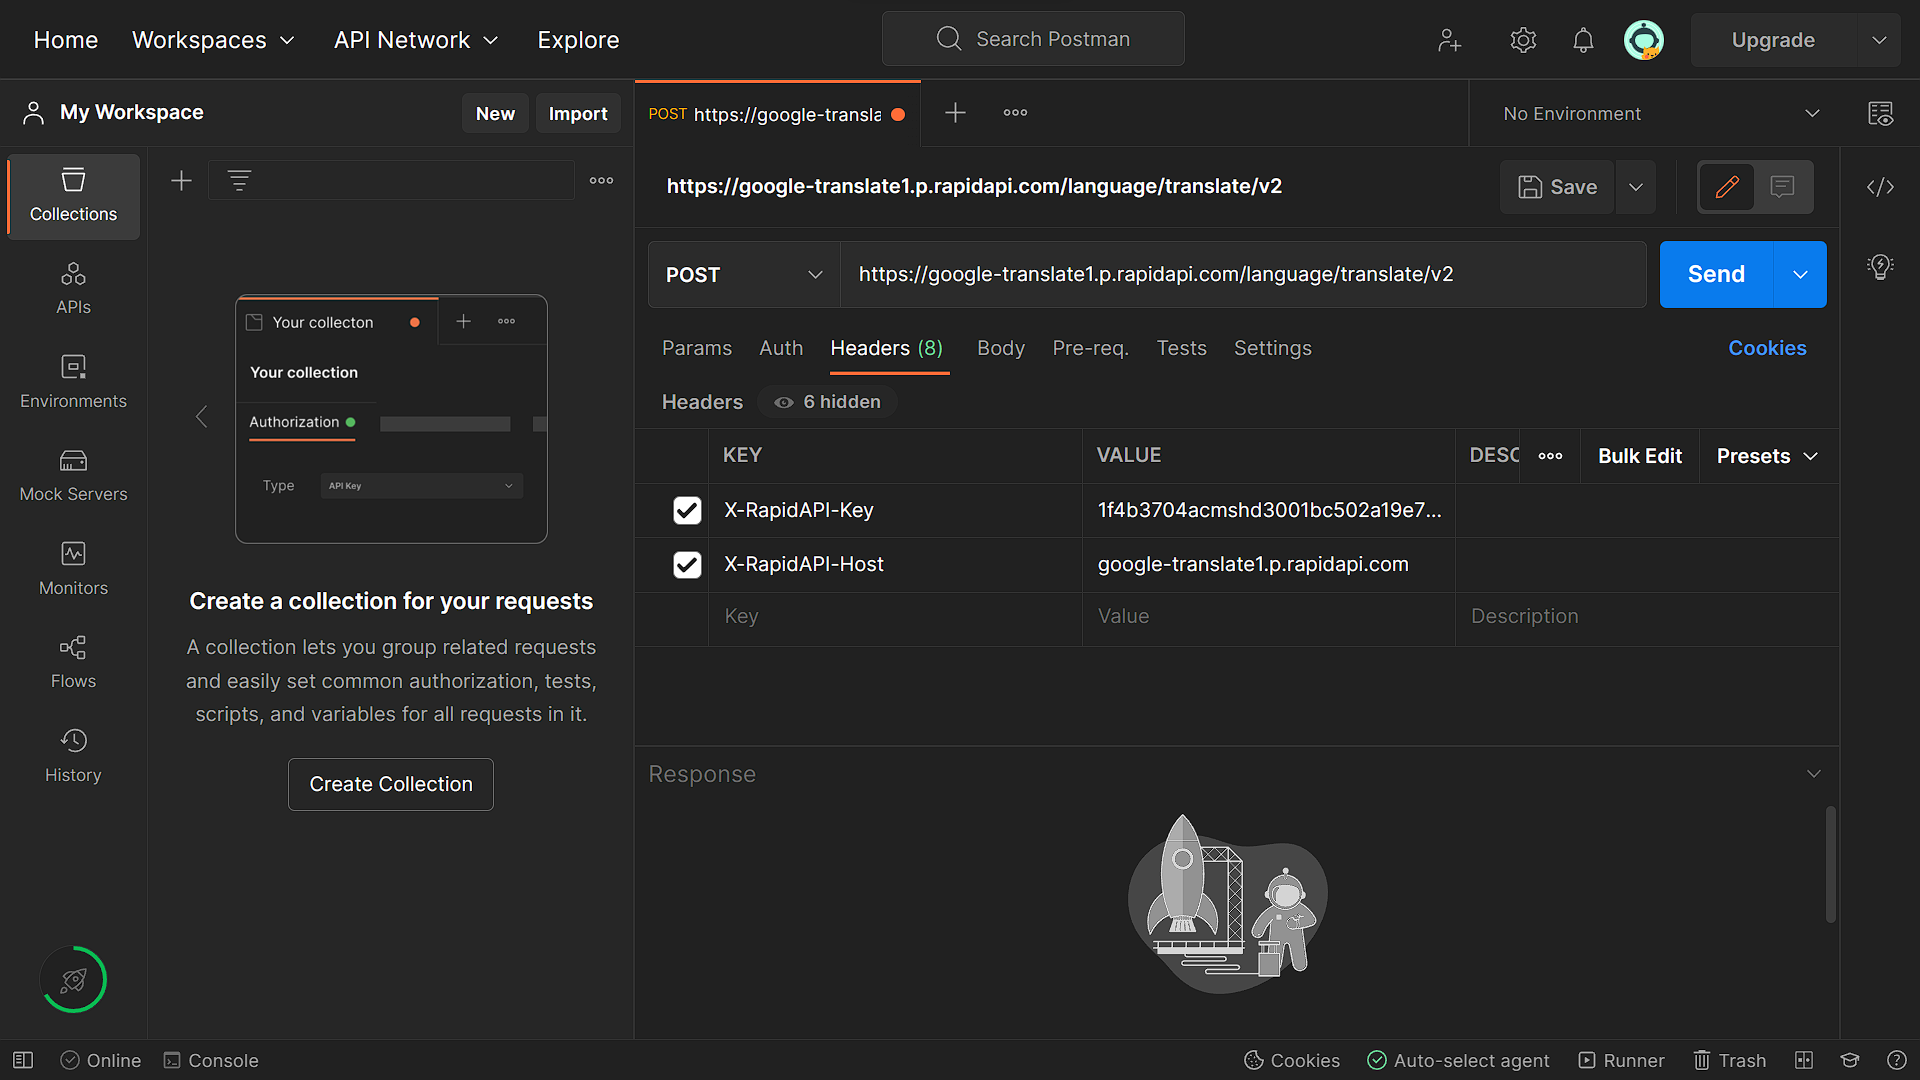This screenshot has height=1080, width=1920.
Task: Change the POST method dropdown
Action: click(x=744, y=274)
